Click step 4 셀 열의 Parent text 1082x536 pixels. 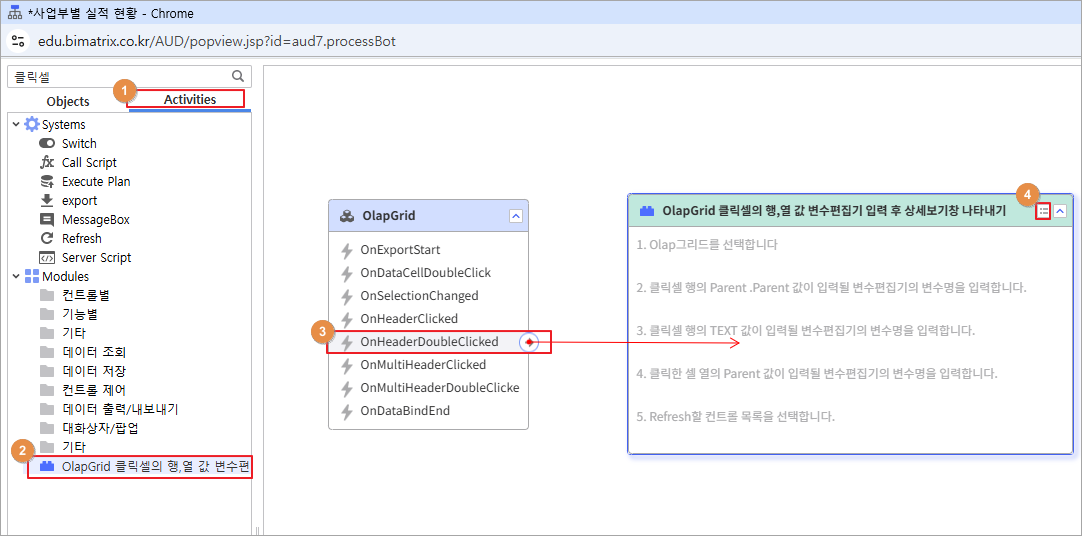coord(816,374)
